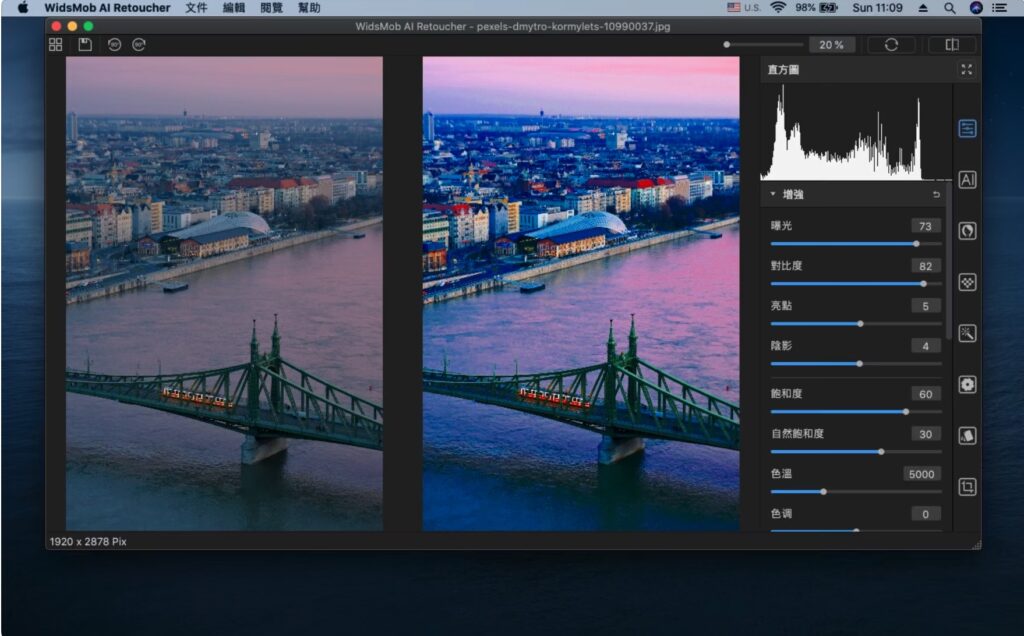1024x636 pixels.
Task: Open the batch grid view icon
Action: point(55,44)
